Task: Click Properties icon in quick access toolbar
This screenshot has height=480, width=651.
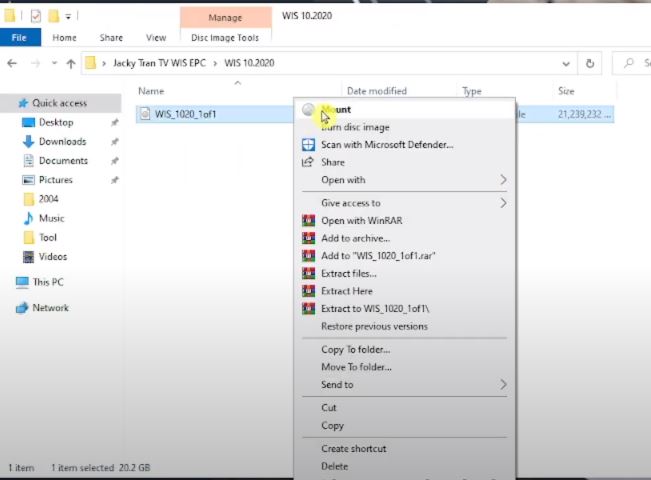Action: point(36,16)
